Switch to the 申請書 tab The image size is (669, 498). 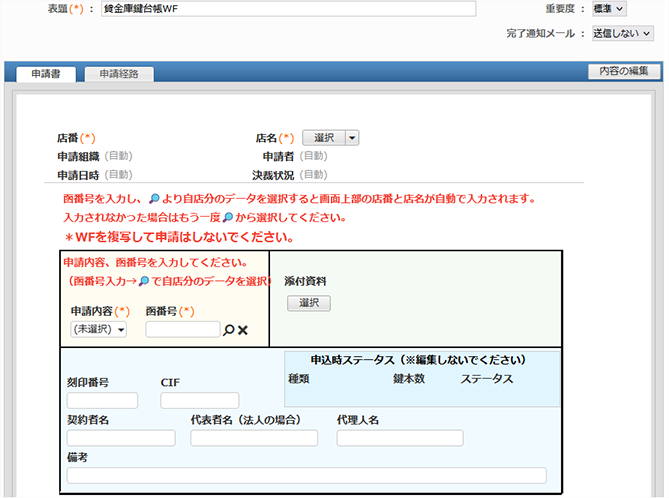45,74
